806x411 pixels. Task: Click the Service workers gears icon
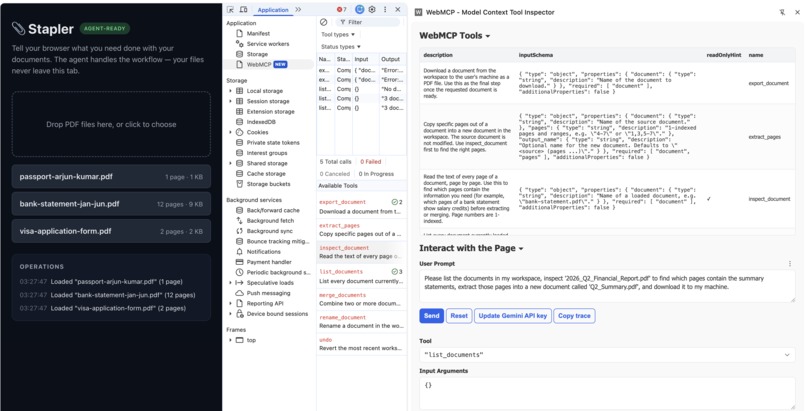[240, 44]
